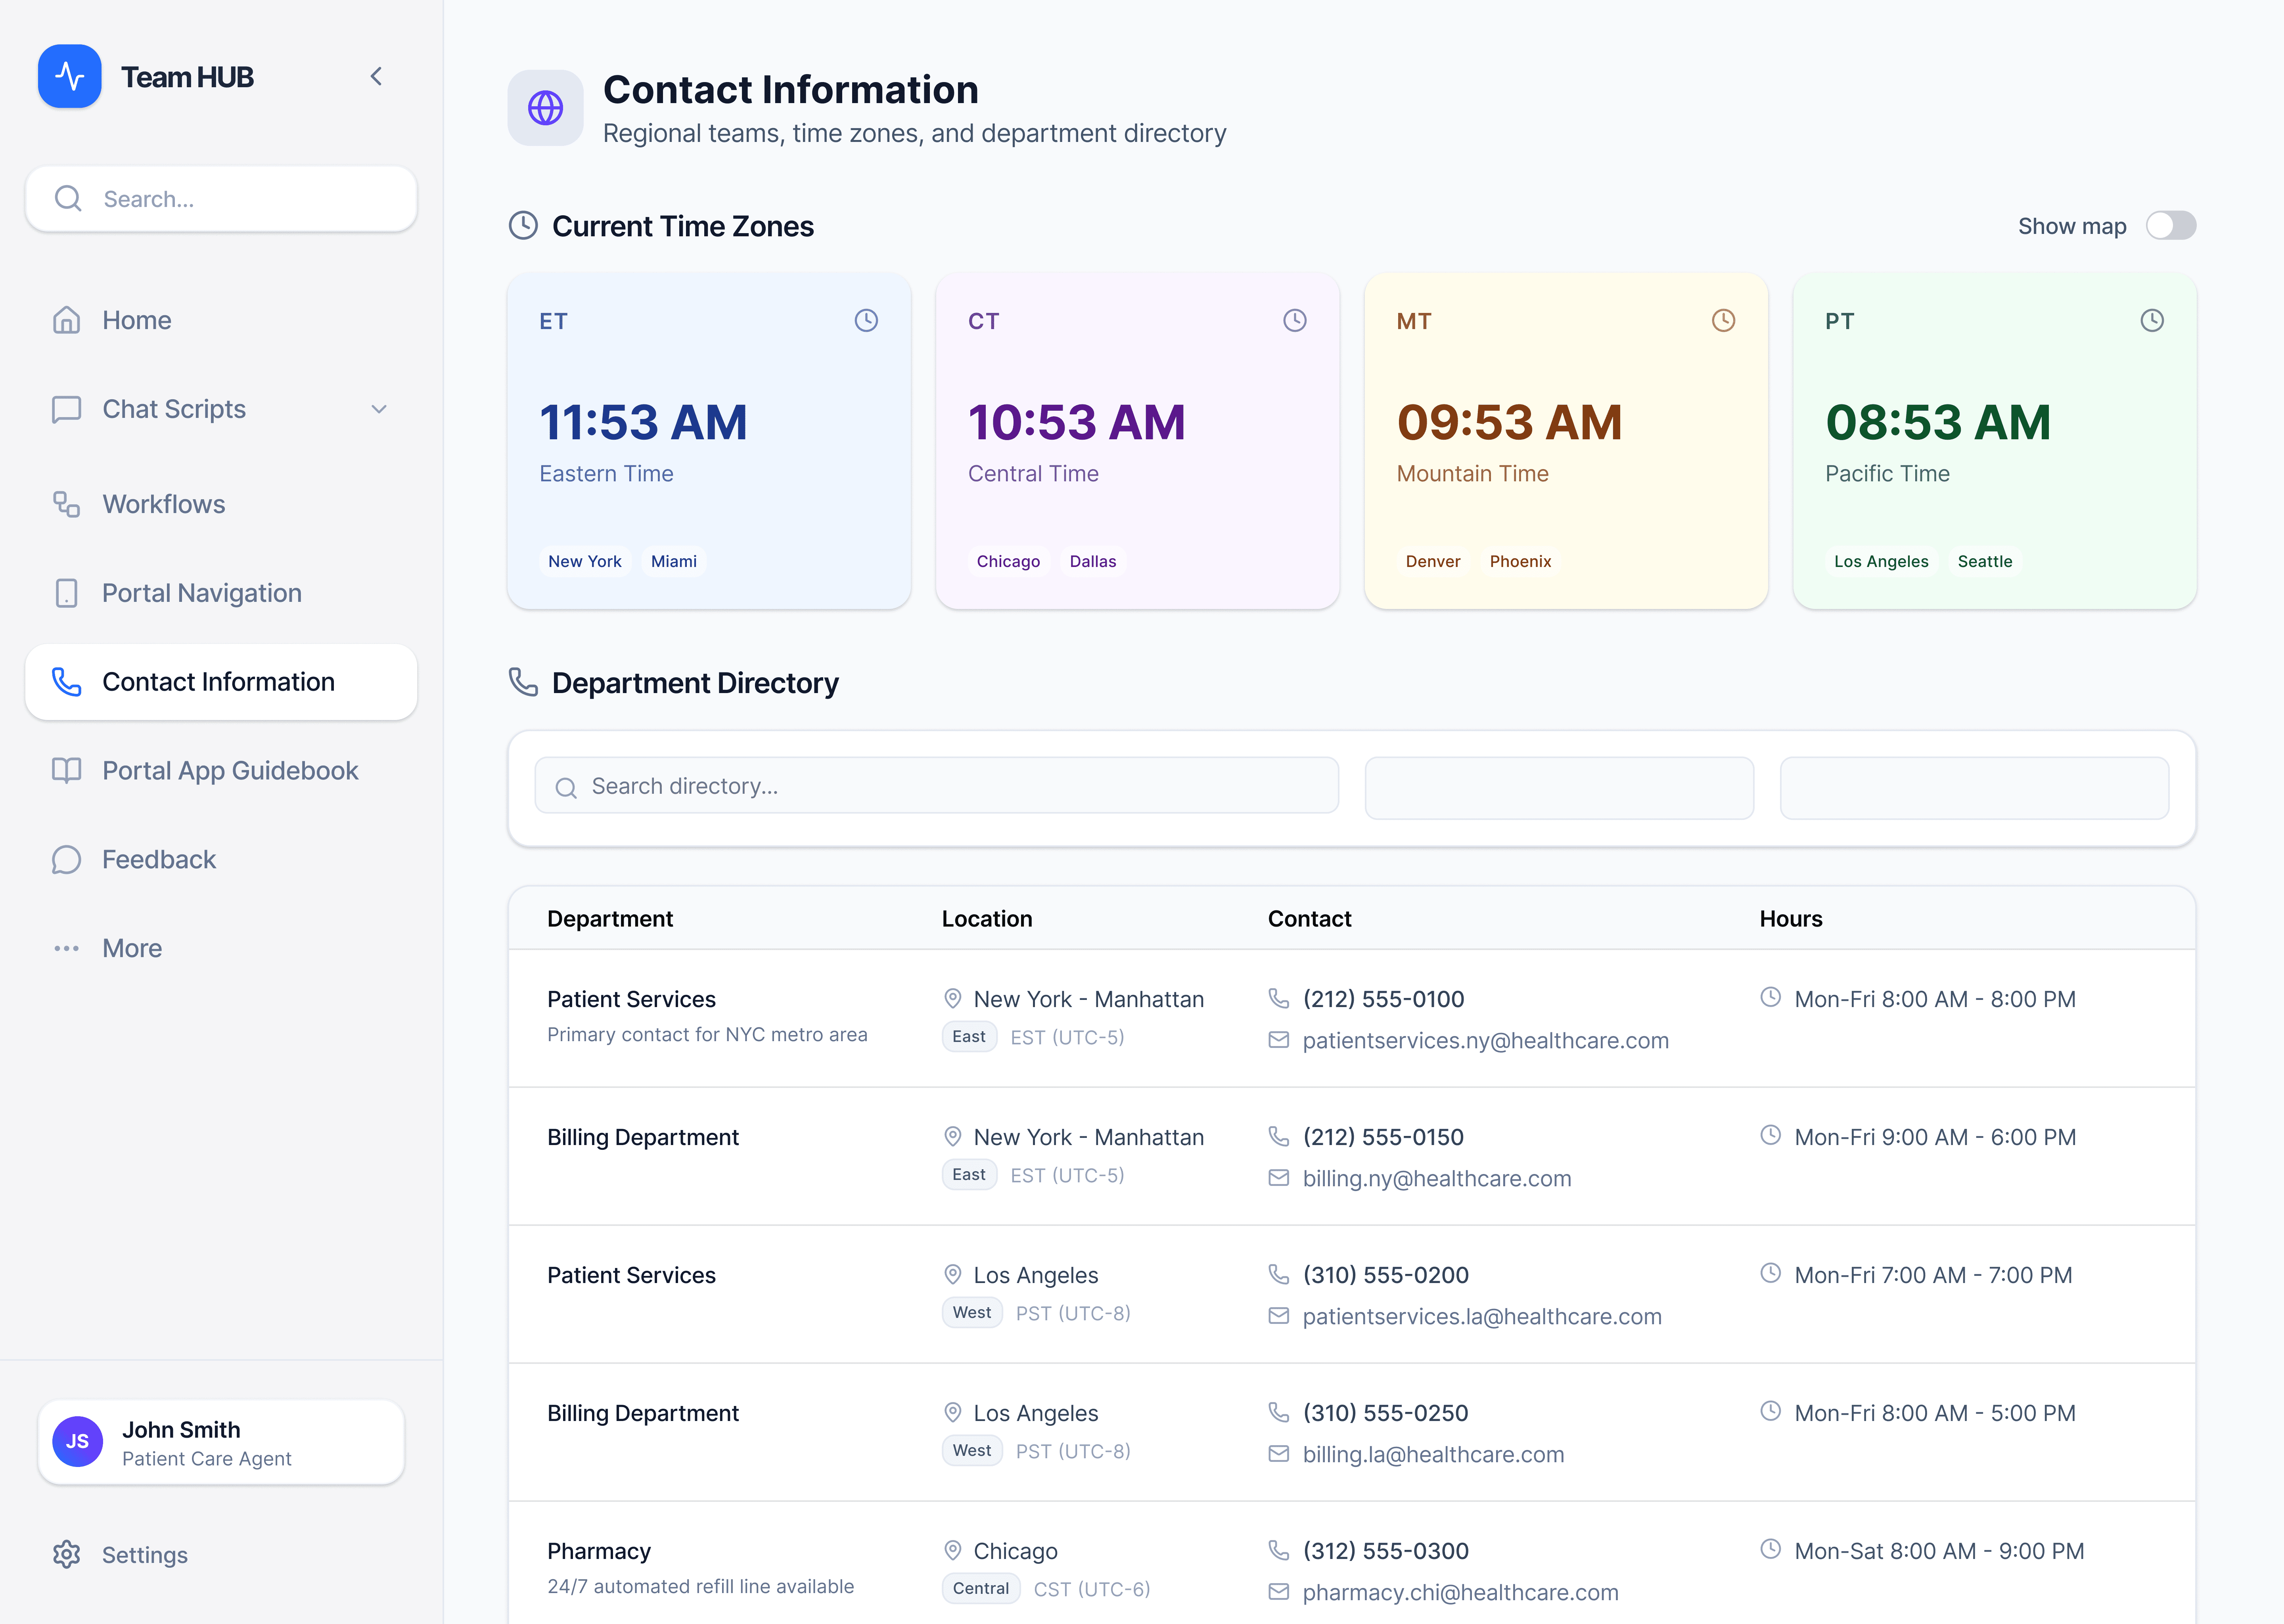Open the rightmost filter dropdown in directory
Image resolution: width=2284 pixels, height=1624 pixels.
(1973, 788)
